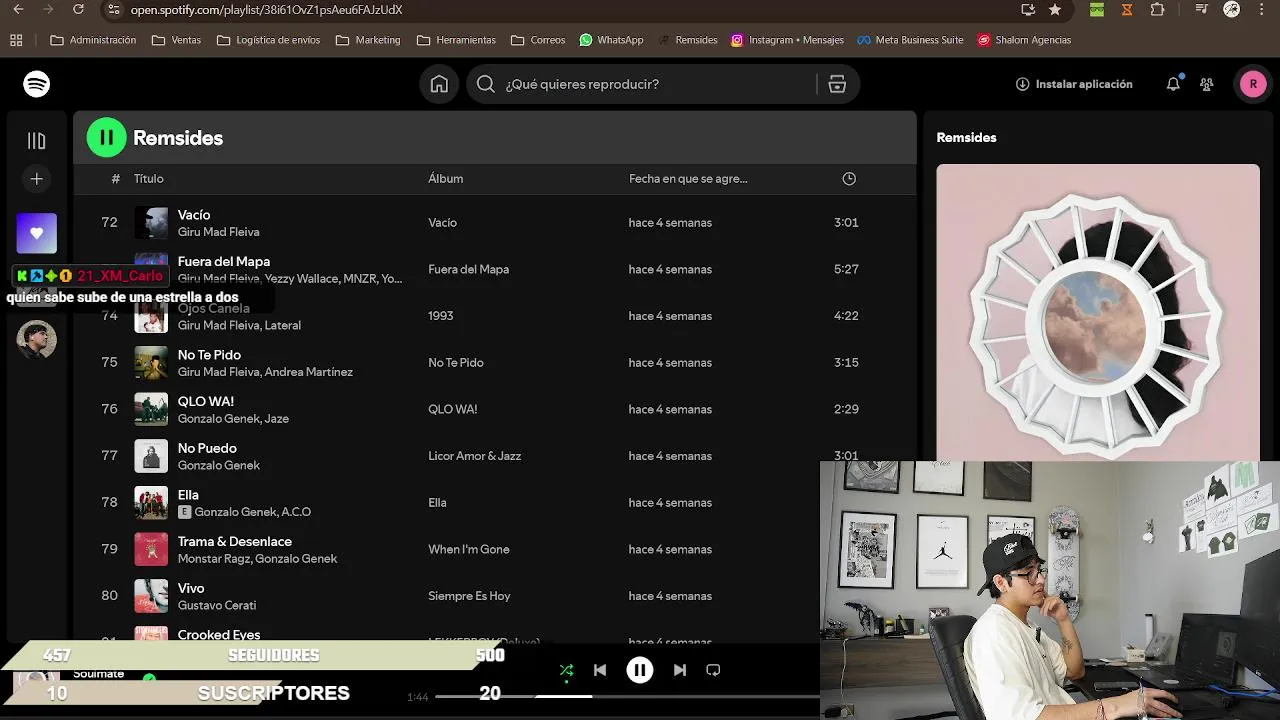The image size is (1280, 720).
Task: Click the search magnifier icon
Action: (486, 84)
